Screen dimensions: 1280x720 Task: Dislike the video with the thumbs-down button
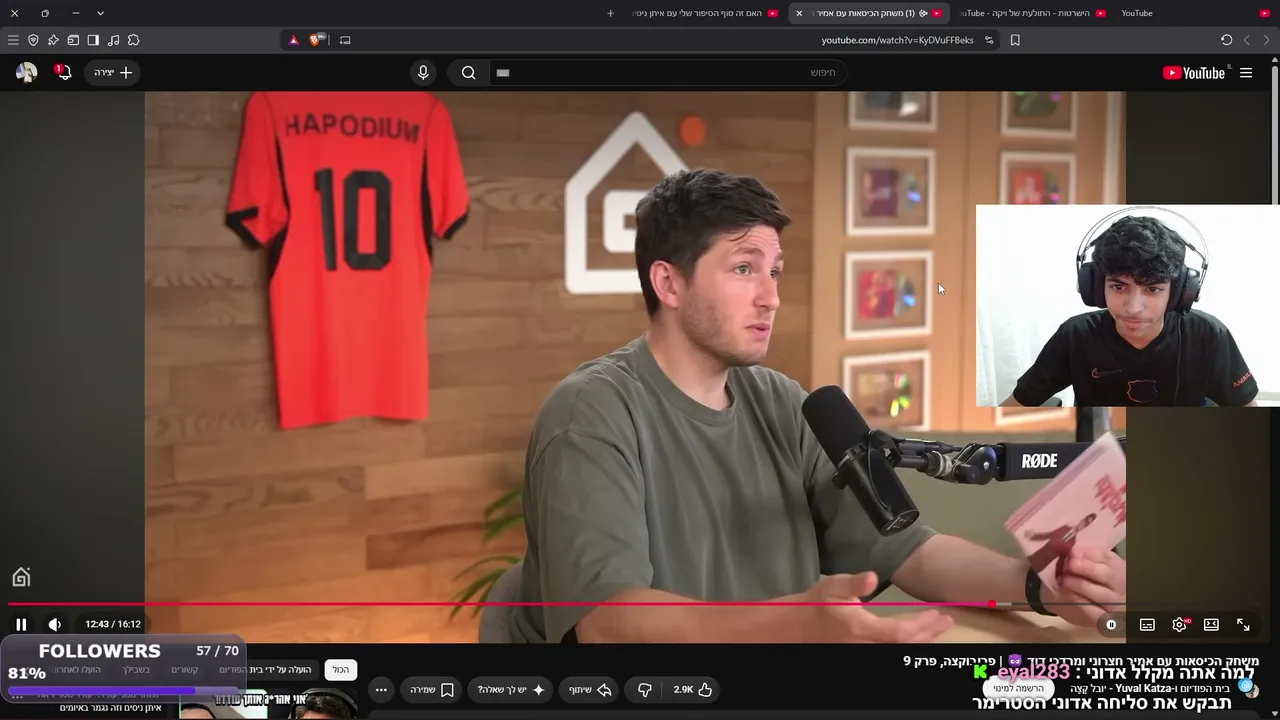pyautogui.click(x=645, y=689)
